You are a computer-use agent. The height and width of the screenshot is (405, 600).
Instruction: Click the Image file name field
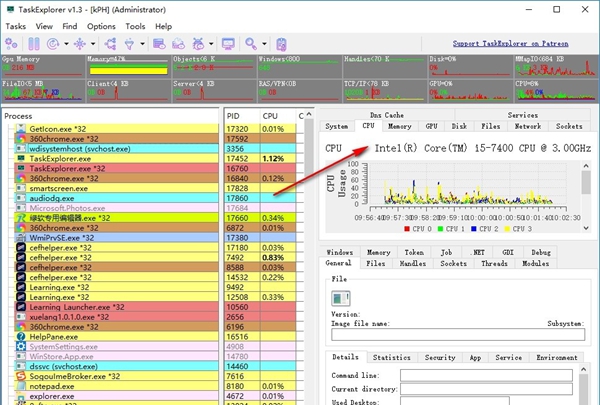pyautogui.click(x=458, y=335)
